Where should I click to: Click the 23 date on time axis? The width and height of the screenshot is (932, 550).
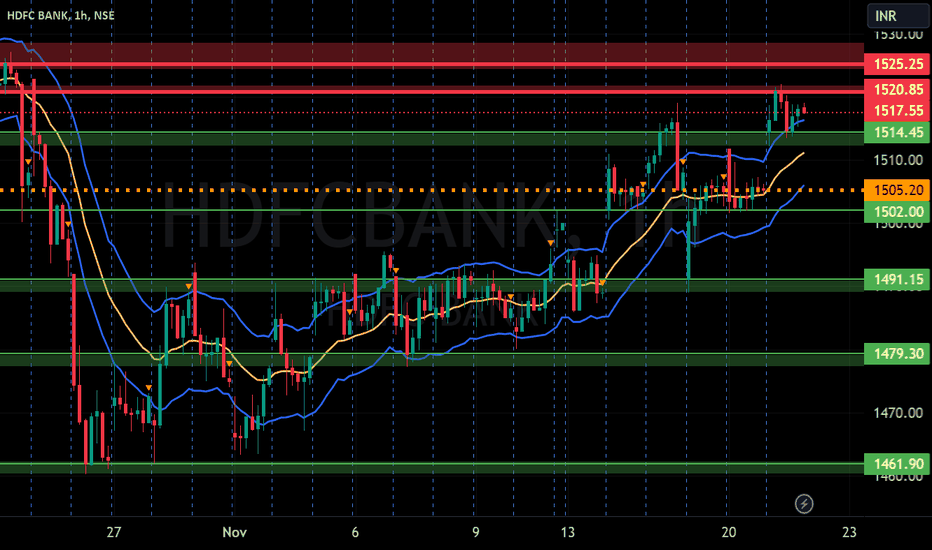tap(849, 532)
